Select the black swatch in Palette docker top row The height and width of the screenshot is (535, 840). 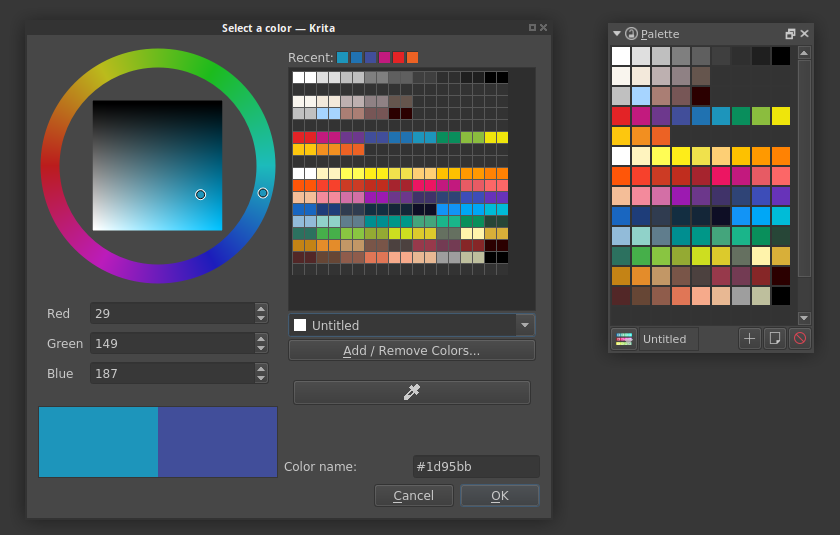click(x=781, y=56)
